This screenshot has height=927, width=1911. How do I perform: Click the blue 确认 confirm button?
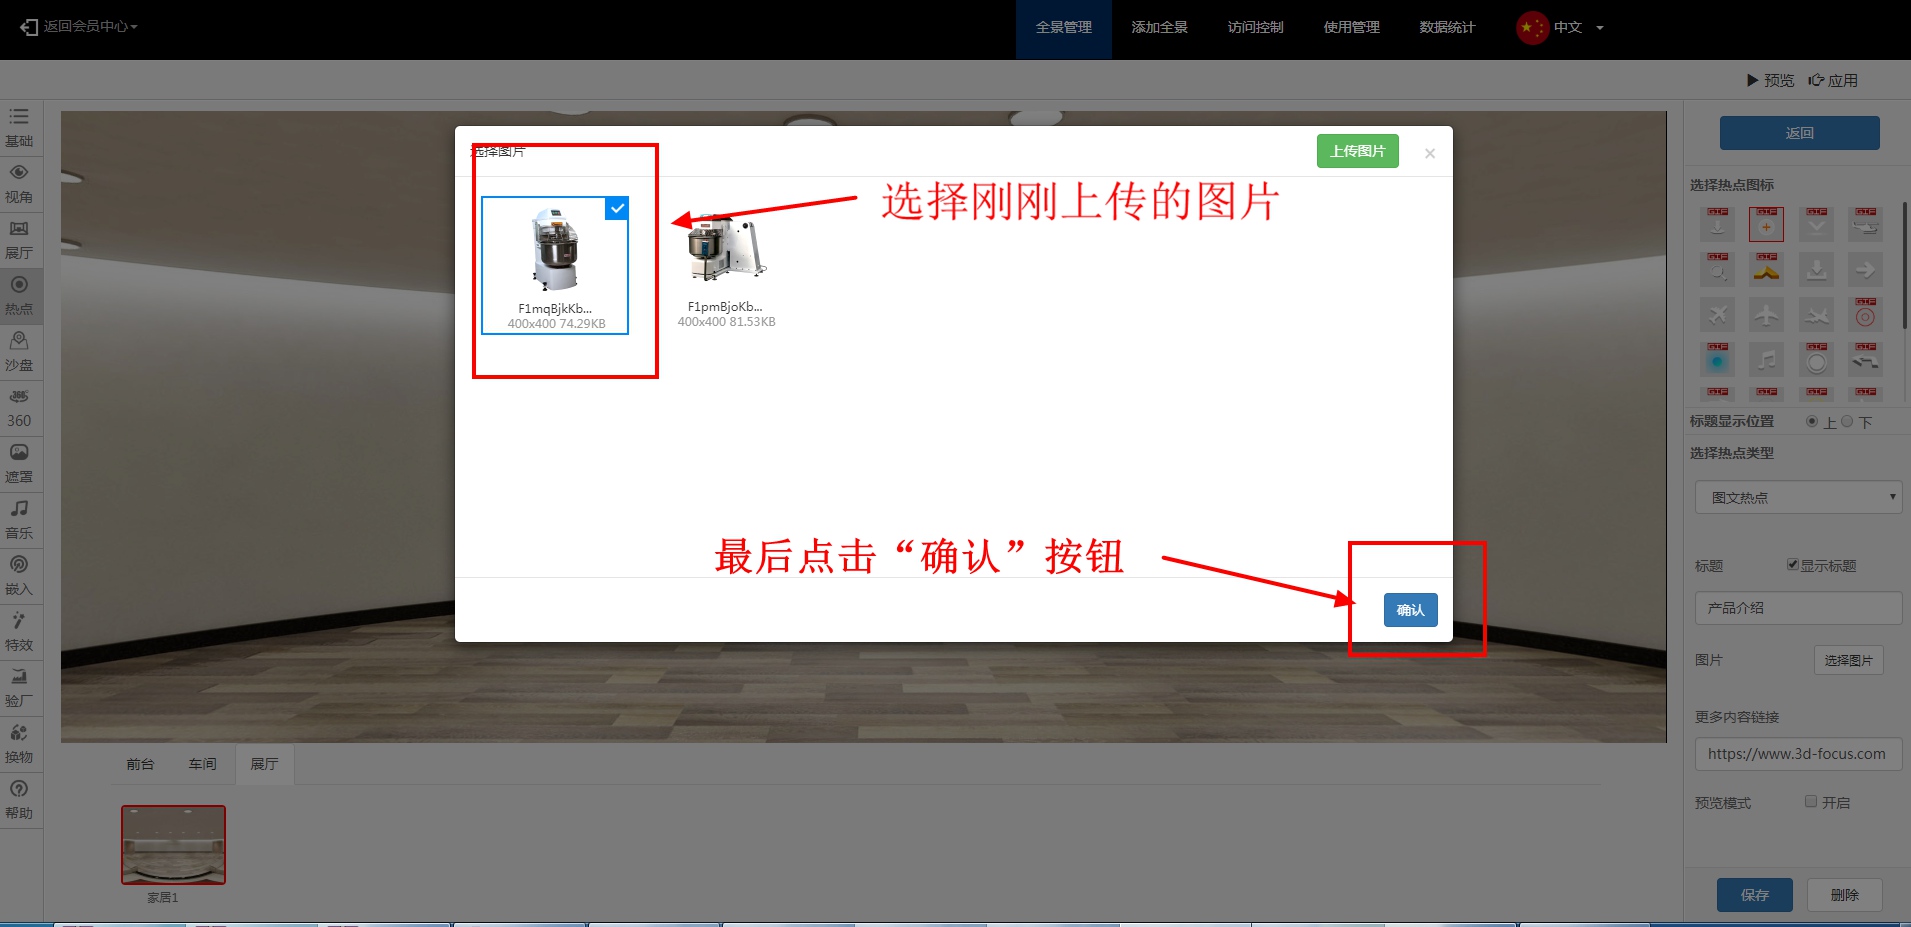click(1410, 610)
